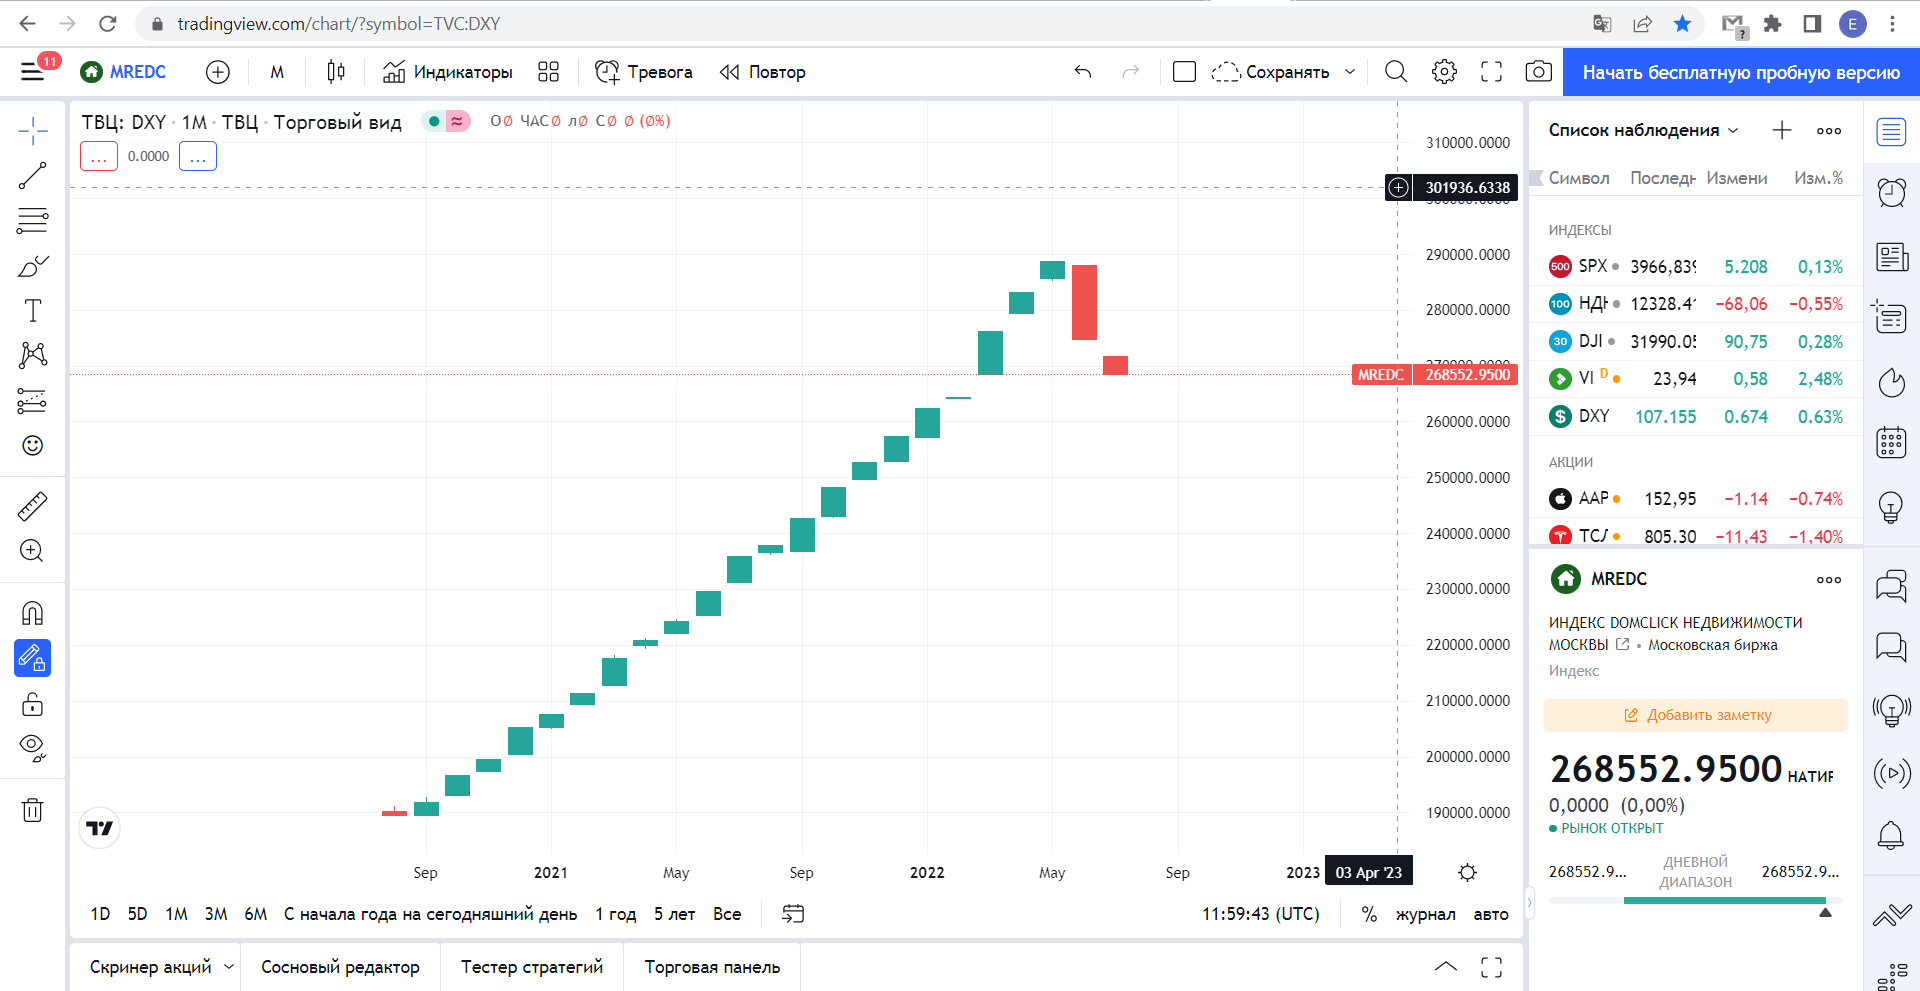Select the Все time range
1920x991 pixels.
pyautogui.click(x=727, y=914)
